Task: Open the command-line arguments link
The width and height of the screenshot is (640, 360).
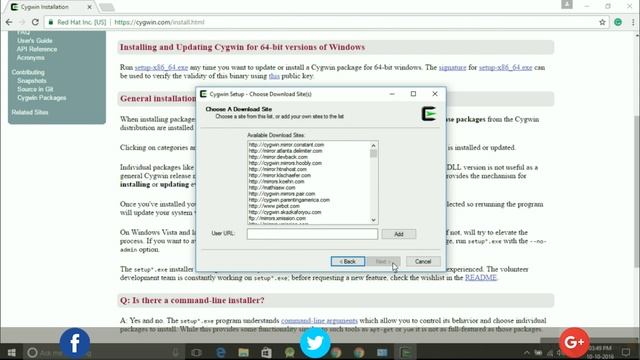Action: coord(319,320)
